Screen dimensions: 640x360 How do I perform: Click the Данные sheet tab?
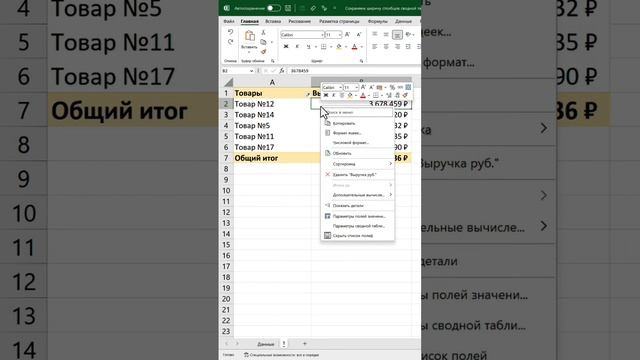(265, 344)
